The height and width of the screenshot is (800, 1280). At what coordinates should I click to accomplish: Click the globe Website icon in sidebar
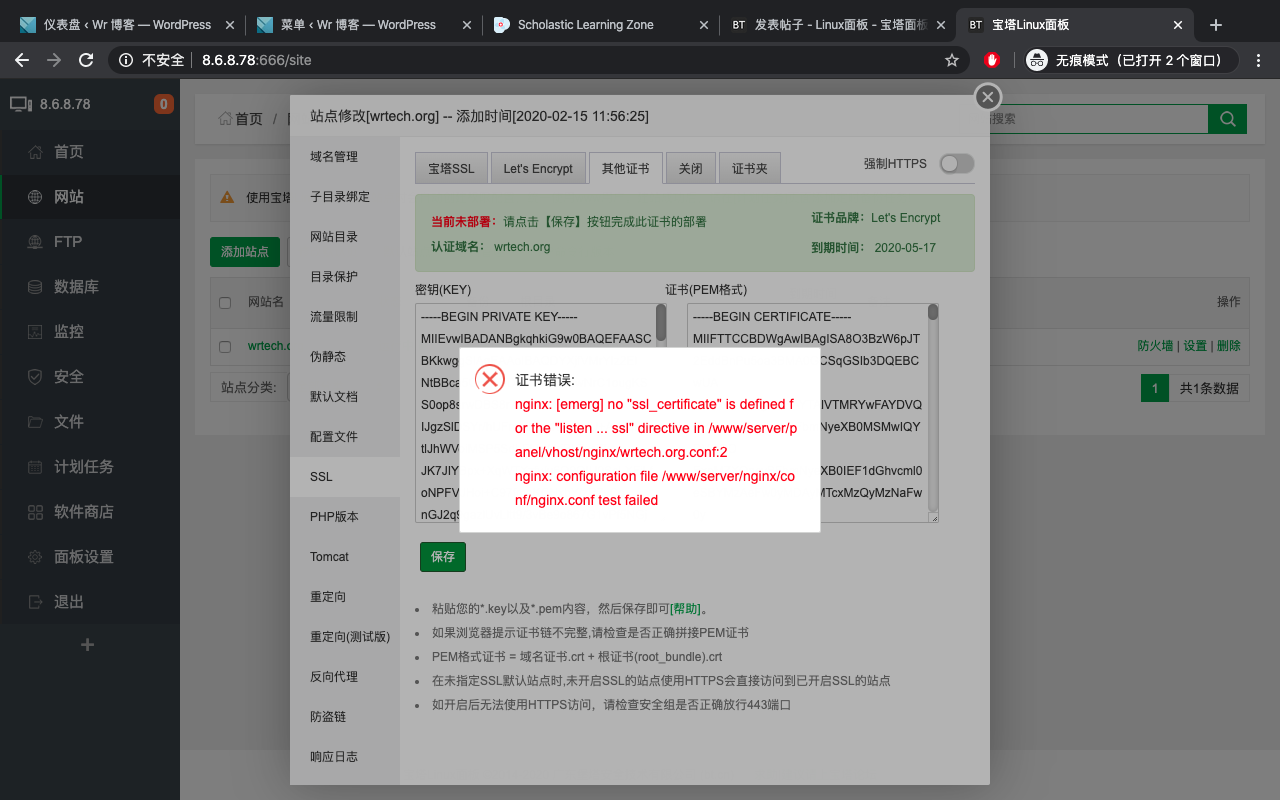click(x=36, y=197)
